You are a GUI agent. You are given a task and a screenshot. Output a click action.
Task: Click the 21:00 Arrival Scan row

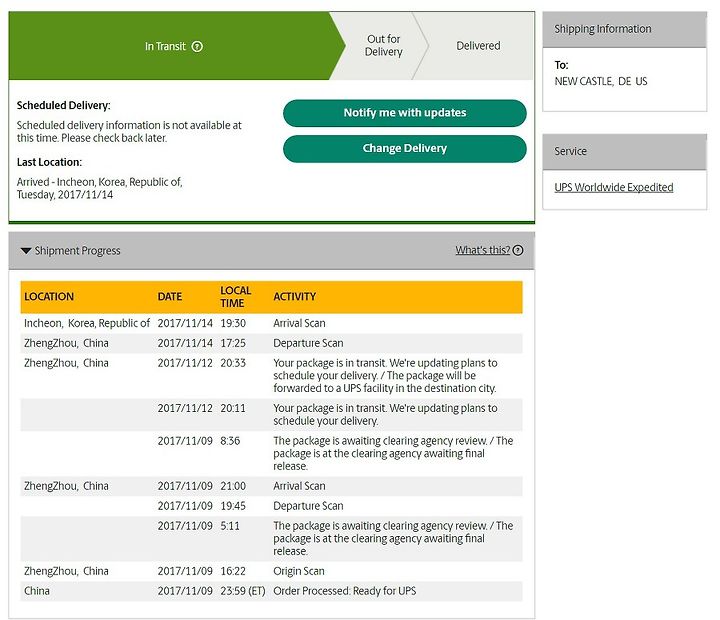(271, 486)
